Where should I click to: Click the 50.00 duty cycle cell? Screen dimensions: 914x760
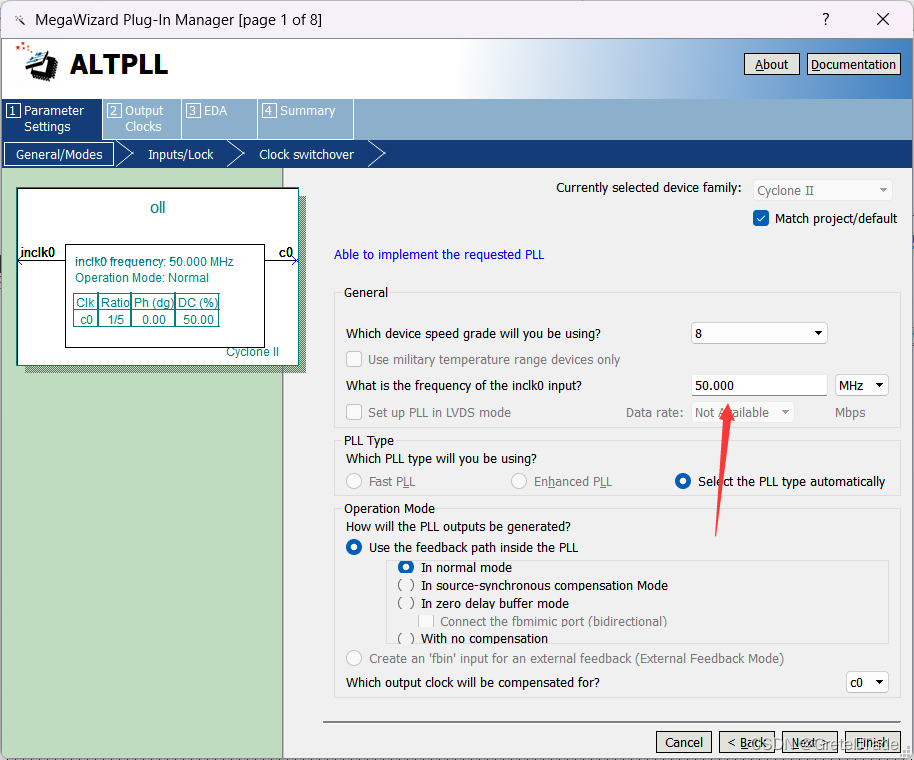point(198,319)
